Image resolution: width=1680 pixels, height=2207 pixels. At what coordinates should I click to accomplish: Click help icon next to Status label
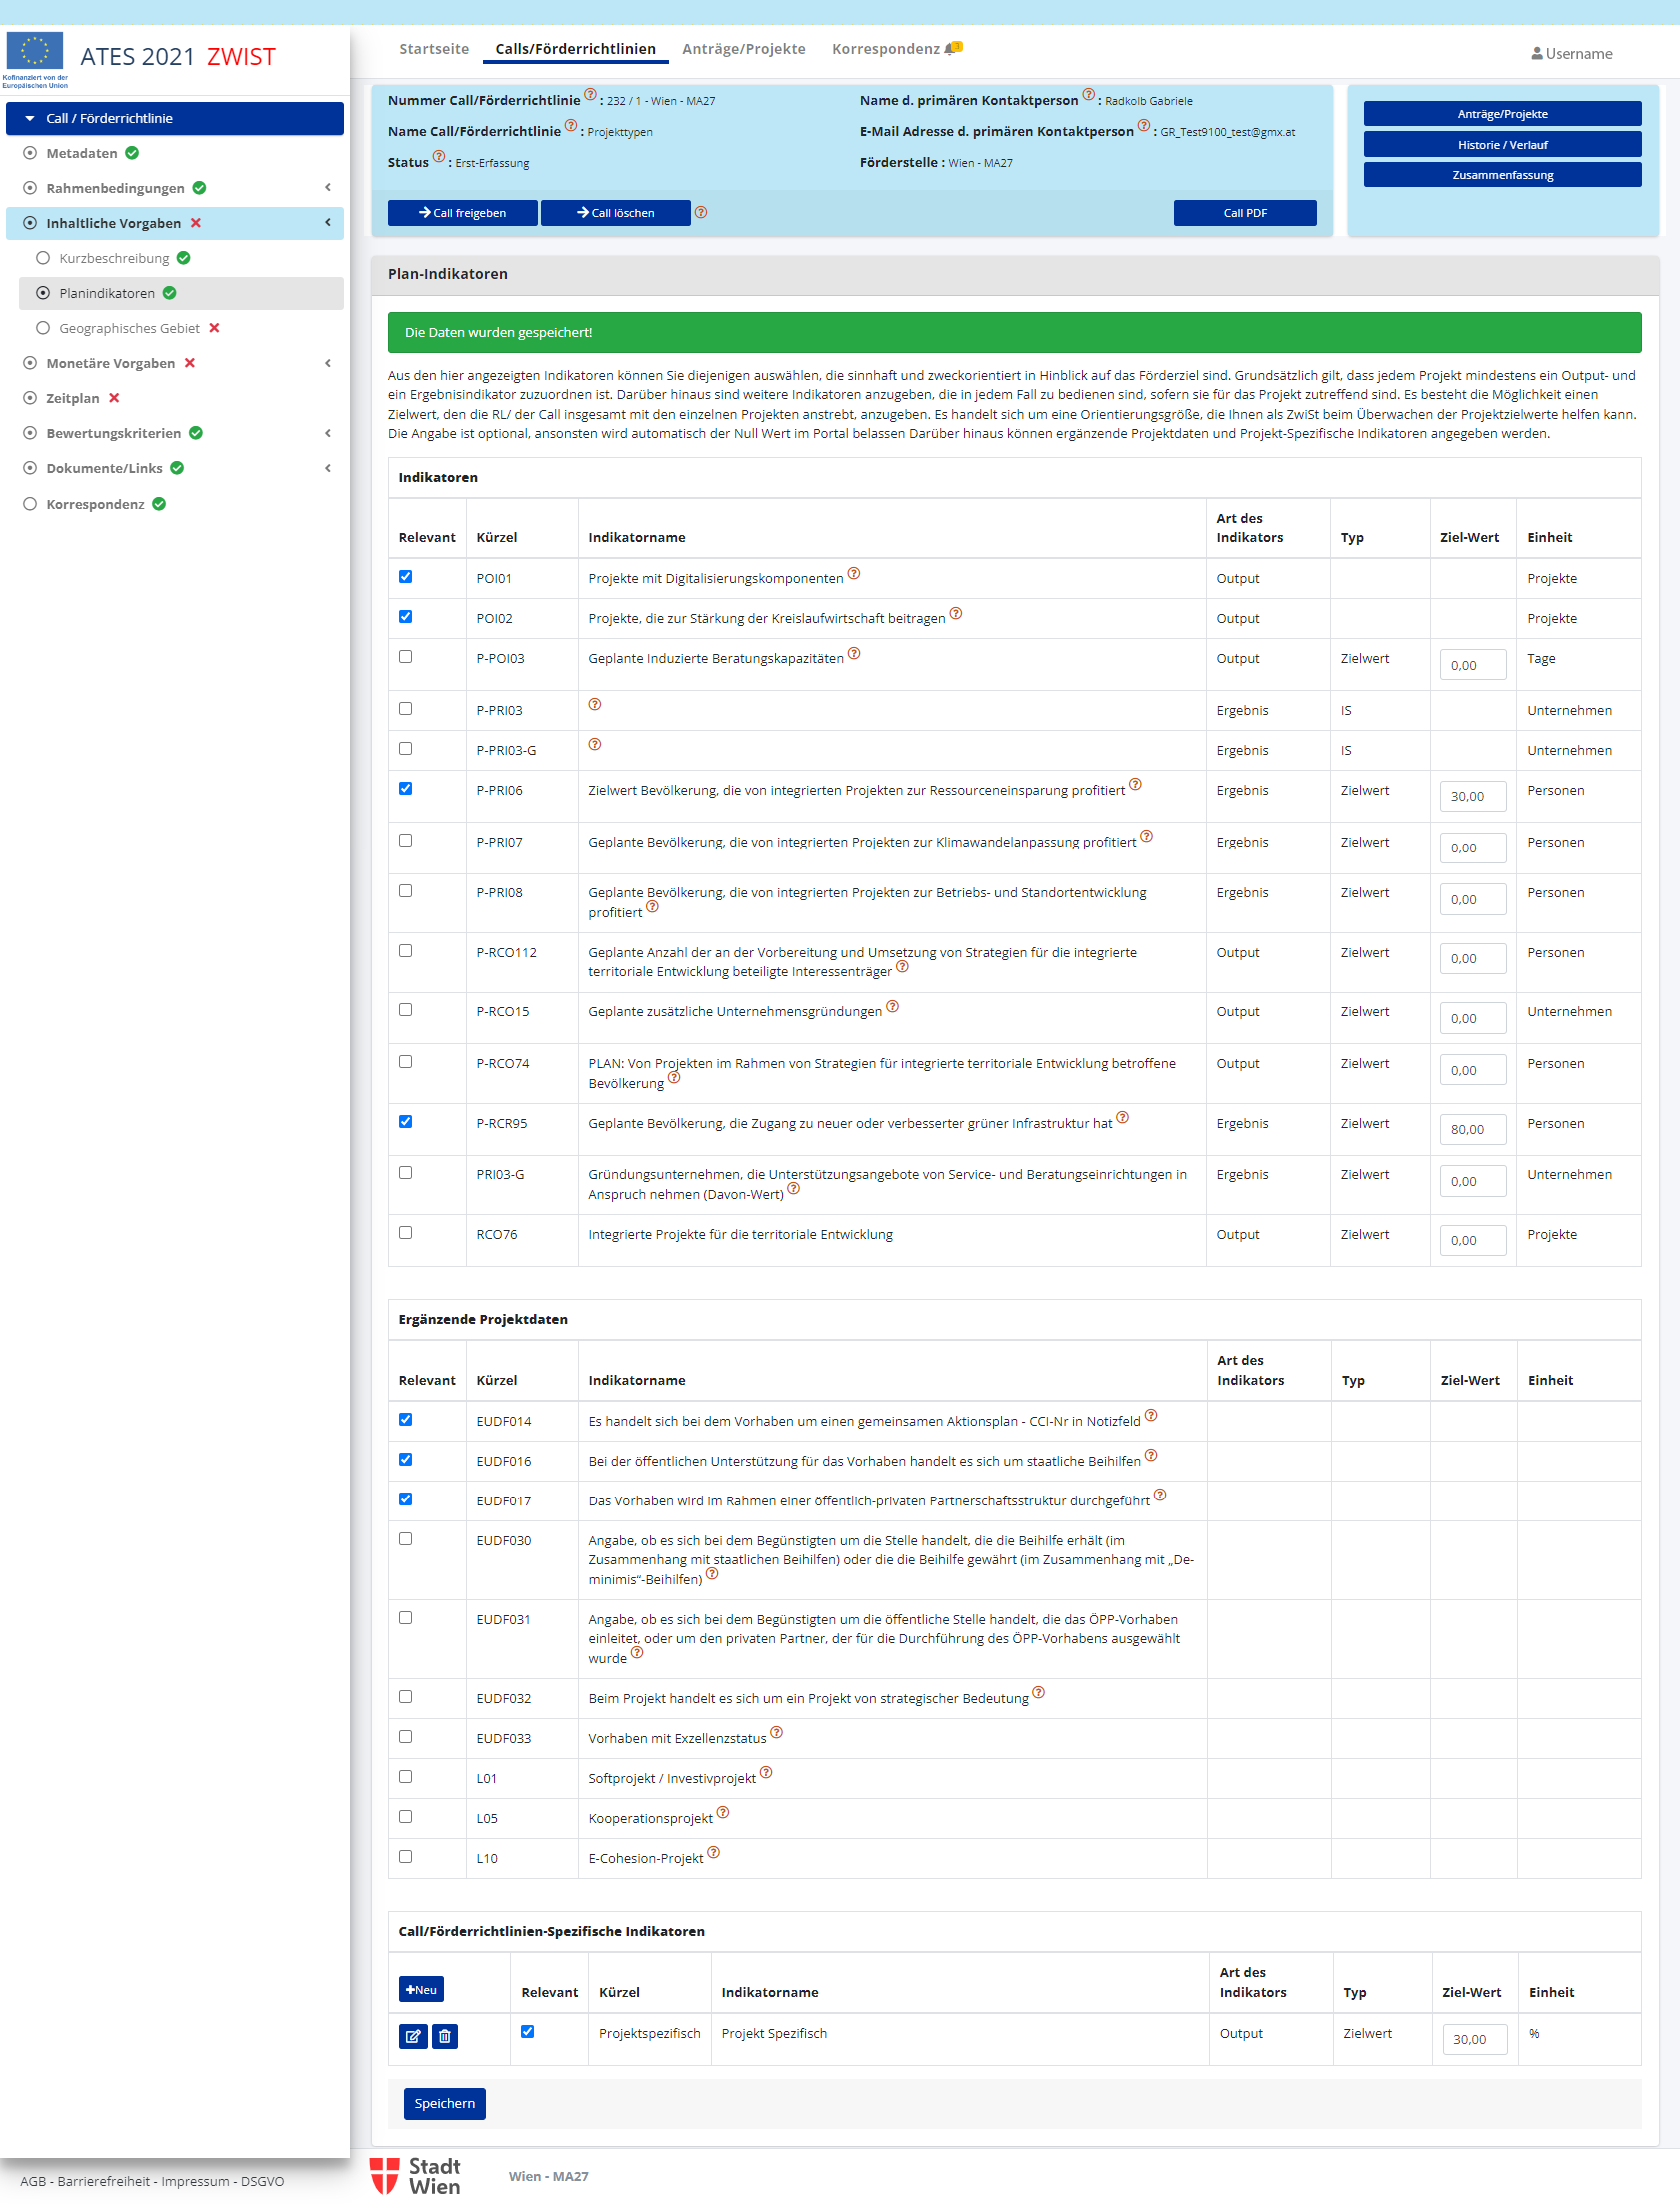point(439,157)
